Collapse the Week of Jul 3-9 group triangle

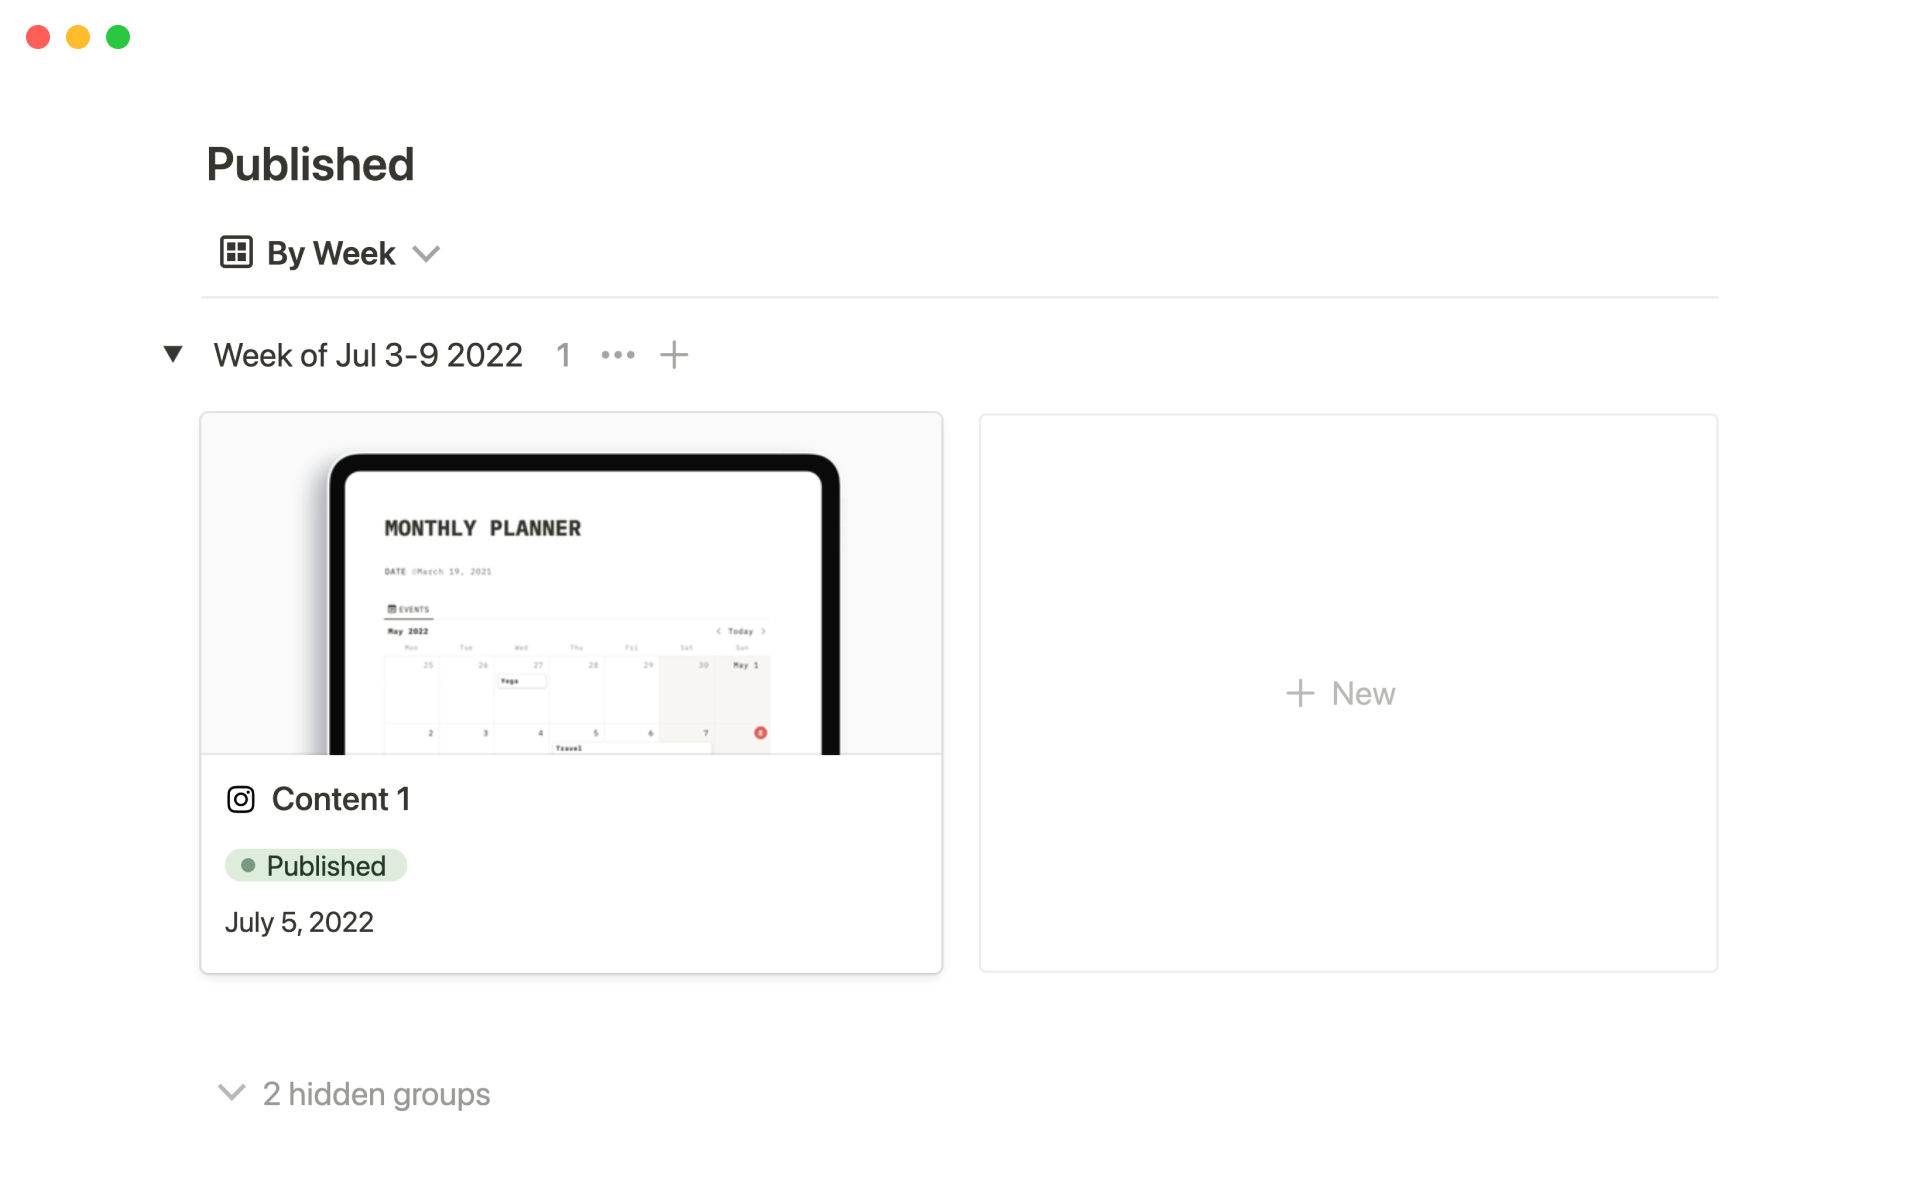click(x=173, y=354)
